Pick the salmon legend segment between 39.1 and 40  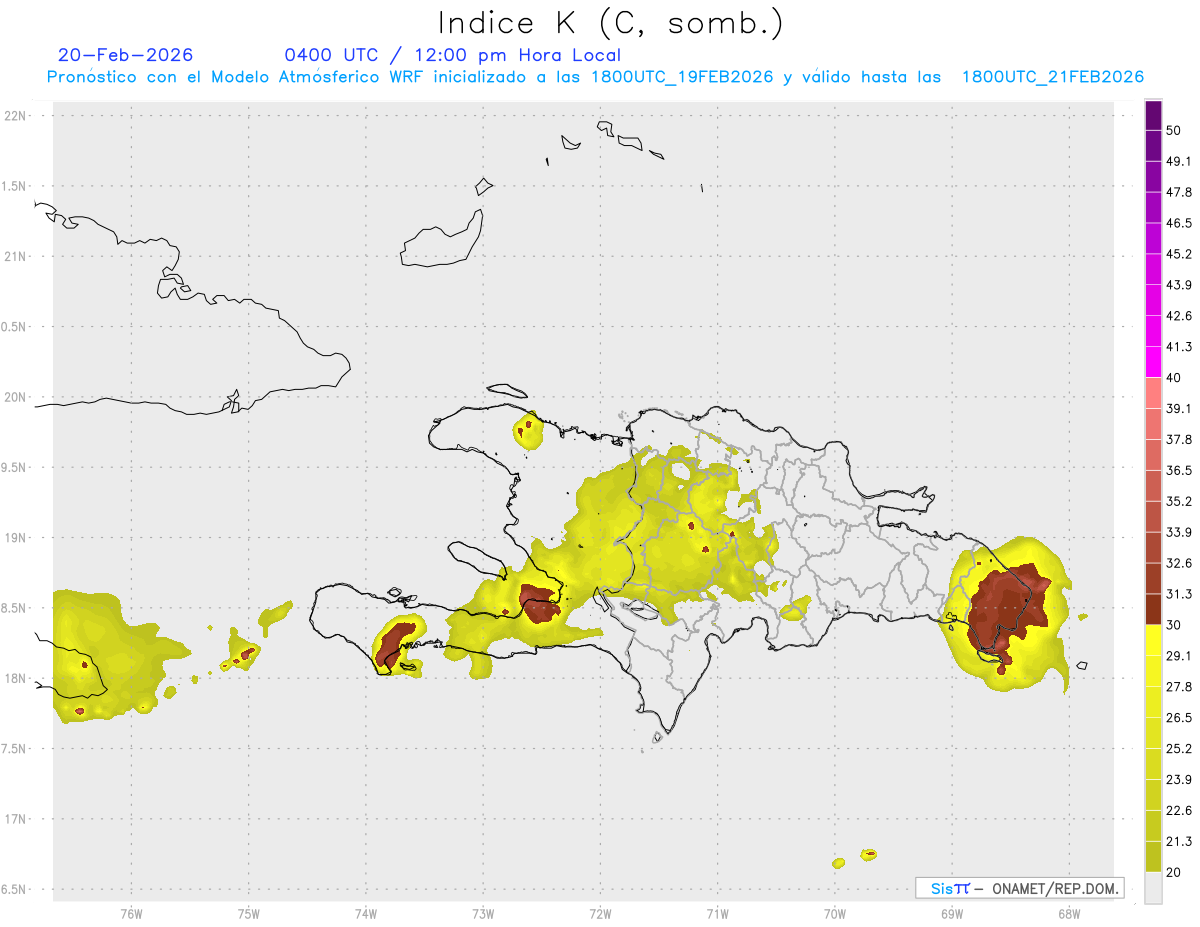[1153, 393]
